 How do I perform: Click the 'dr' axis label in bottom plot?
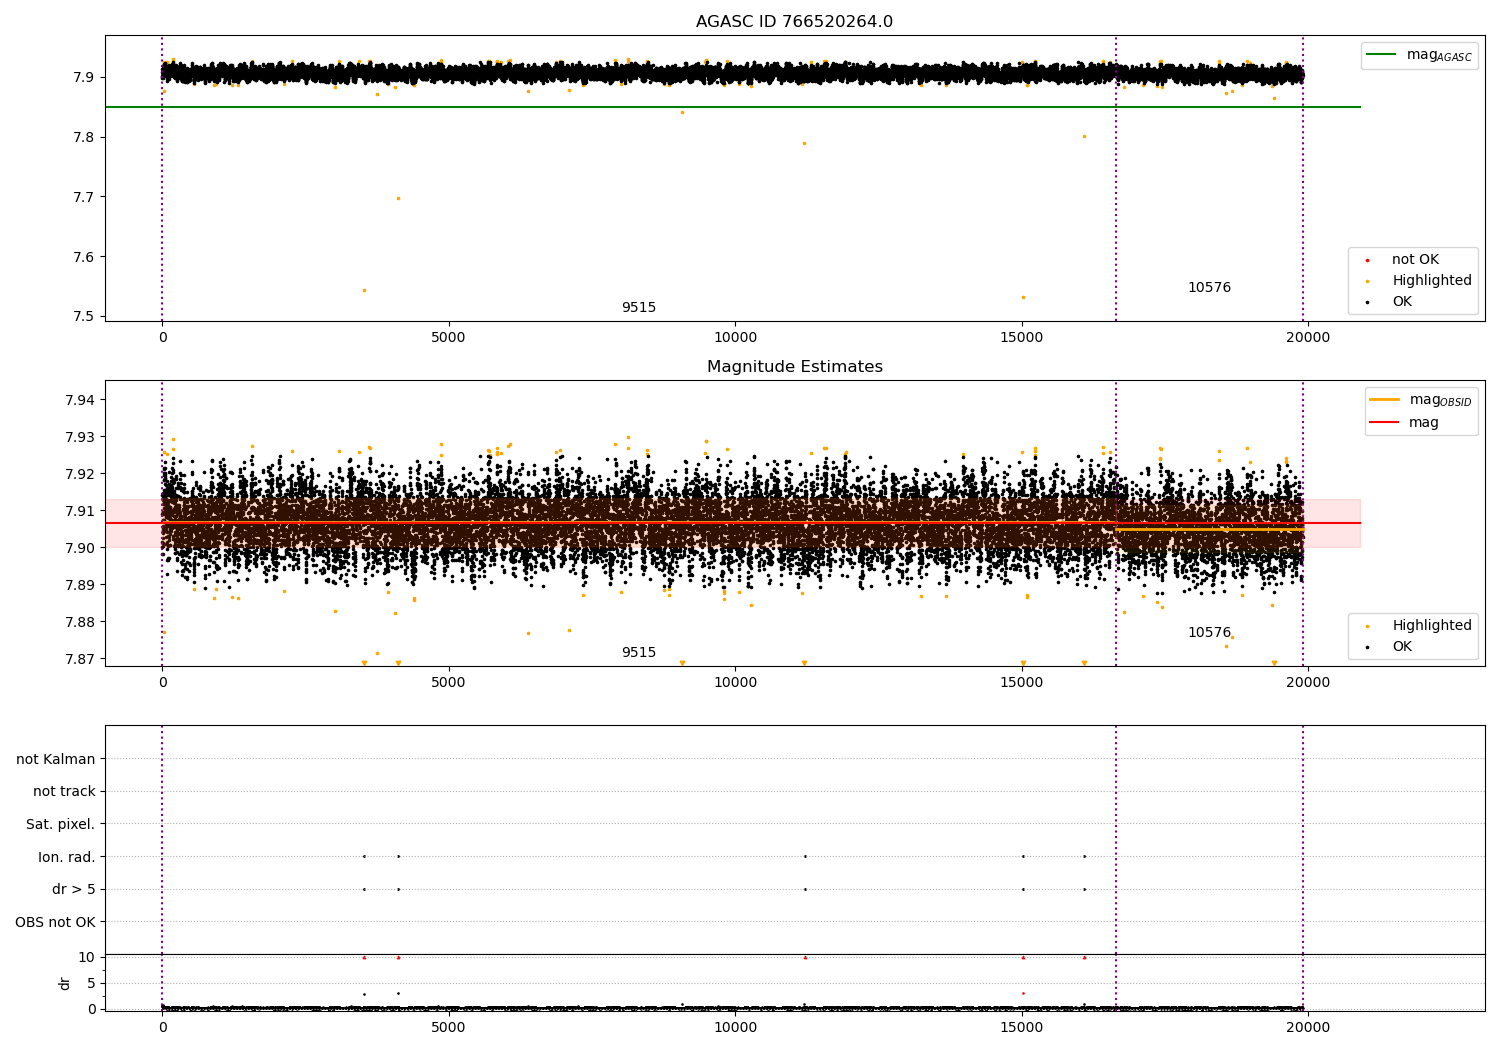65,983
